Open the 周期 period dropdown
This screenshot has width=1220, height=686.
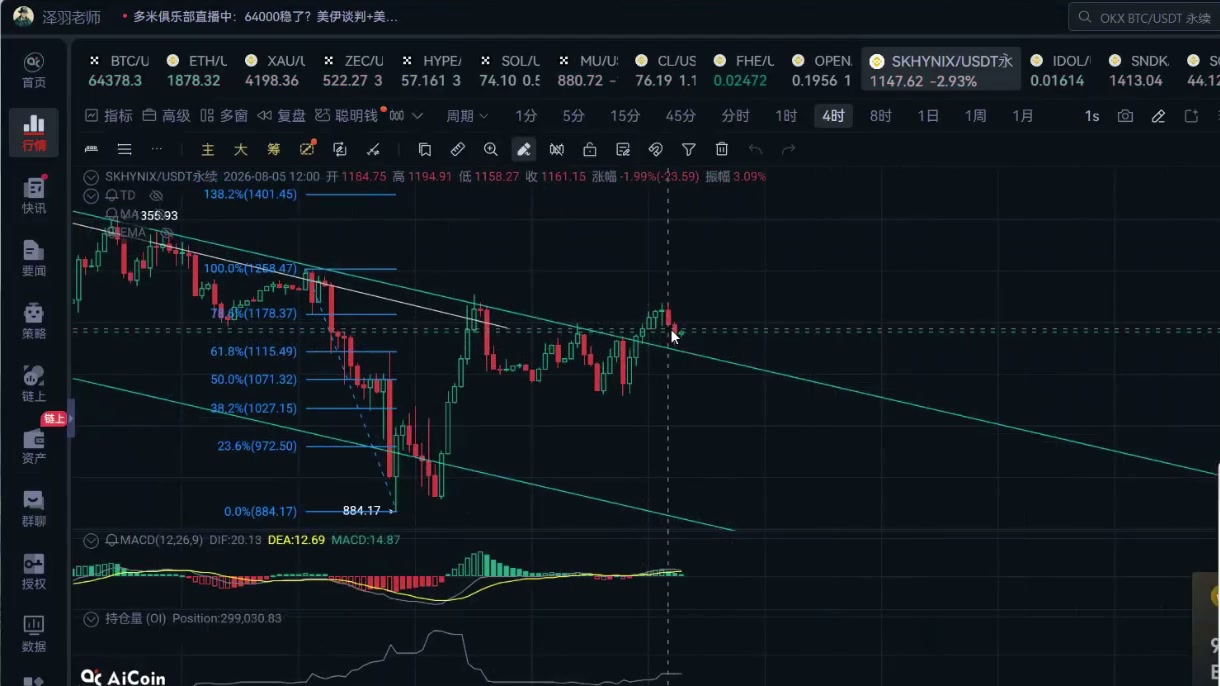click(467, 116)
